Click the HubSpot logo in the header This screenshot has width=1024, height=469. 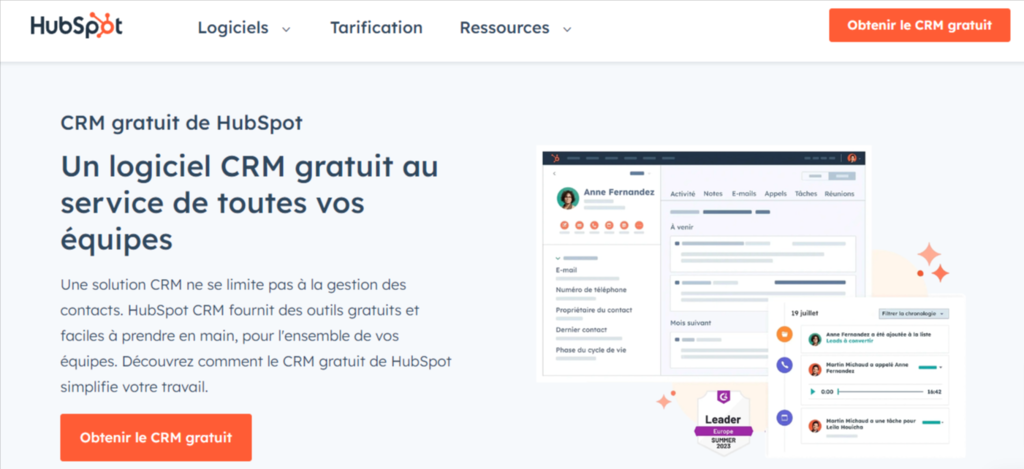click(76, 25)
